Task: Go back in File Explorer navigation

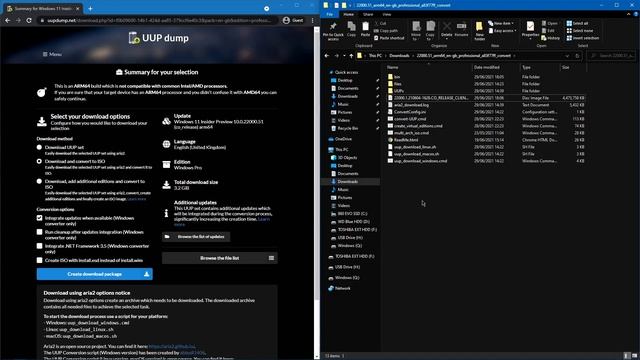Action: [327, 56]
